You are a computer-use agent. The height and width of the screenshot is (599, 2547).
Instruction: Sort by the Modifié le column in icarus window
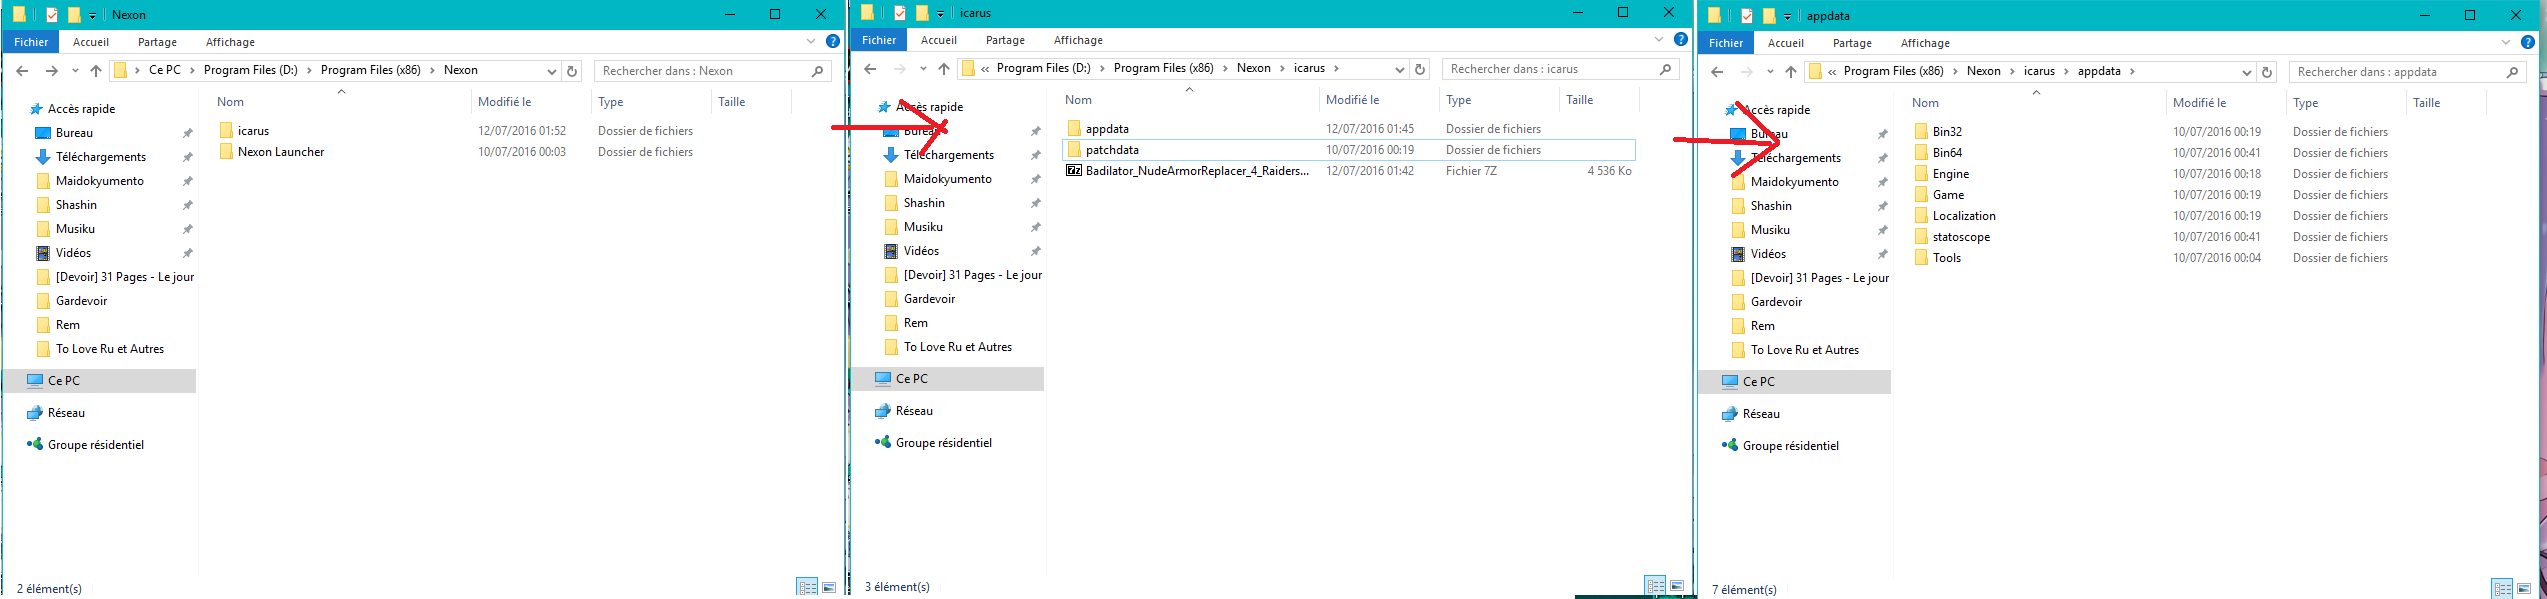click(1352, 100)
